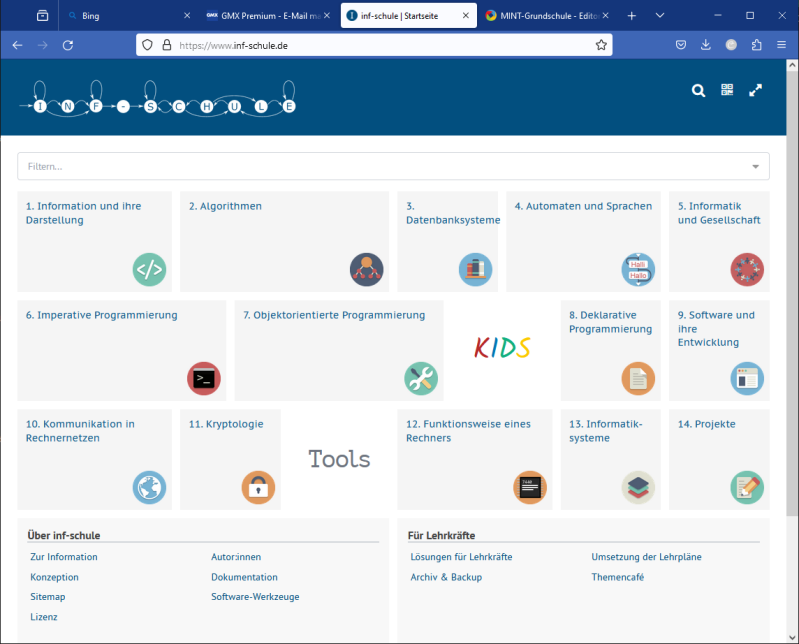Expand the Filtern dropdown arrow
Image resolution: width=799 pixels, height=644 pixels.
tap(755, 166)
